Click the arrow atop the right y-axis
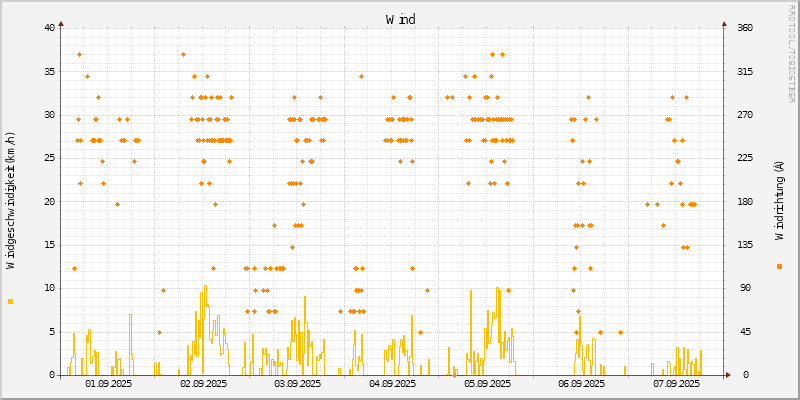The image size is (800, 400). click(x=724, y=22)
